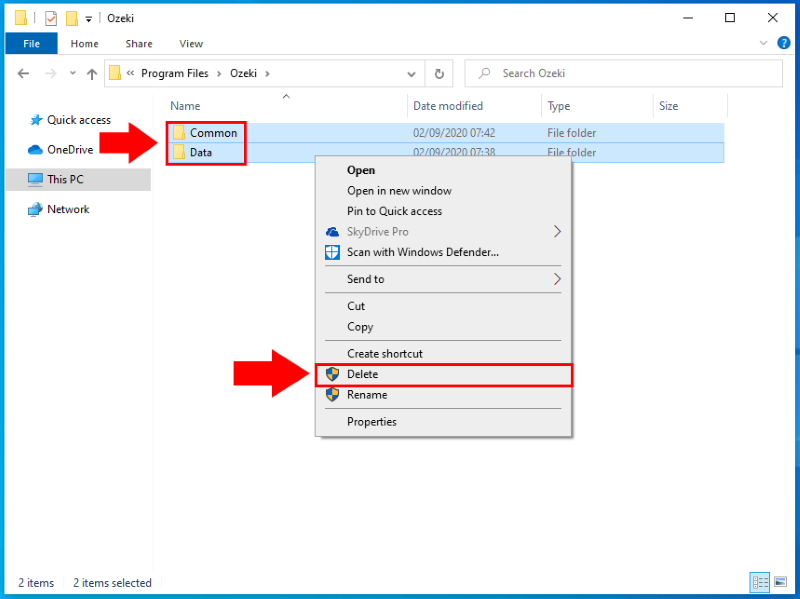800x599 pixels.
Task: Open the File ribbon tab
Action: click(x=31, y=44)
